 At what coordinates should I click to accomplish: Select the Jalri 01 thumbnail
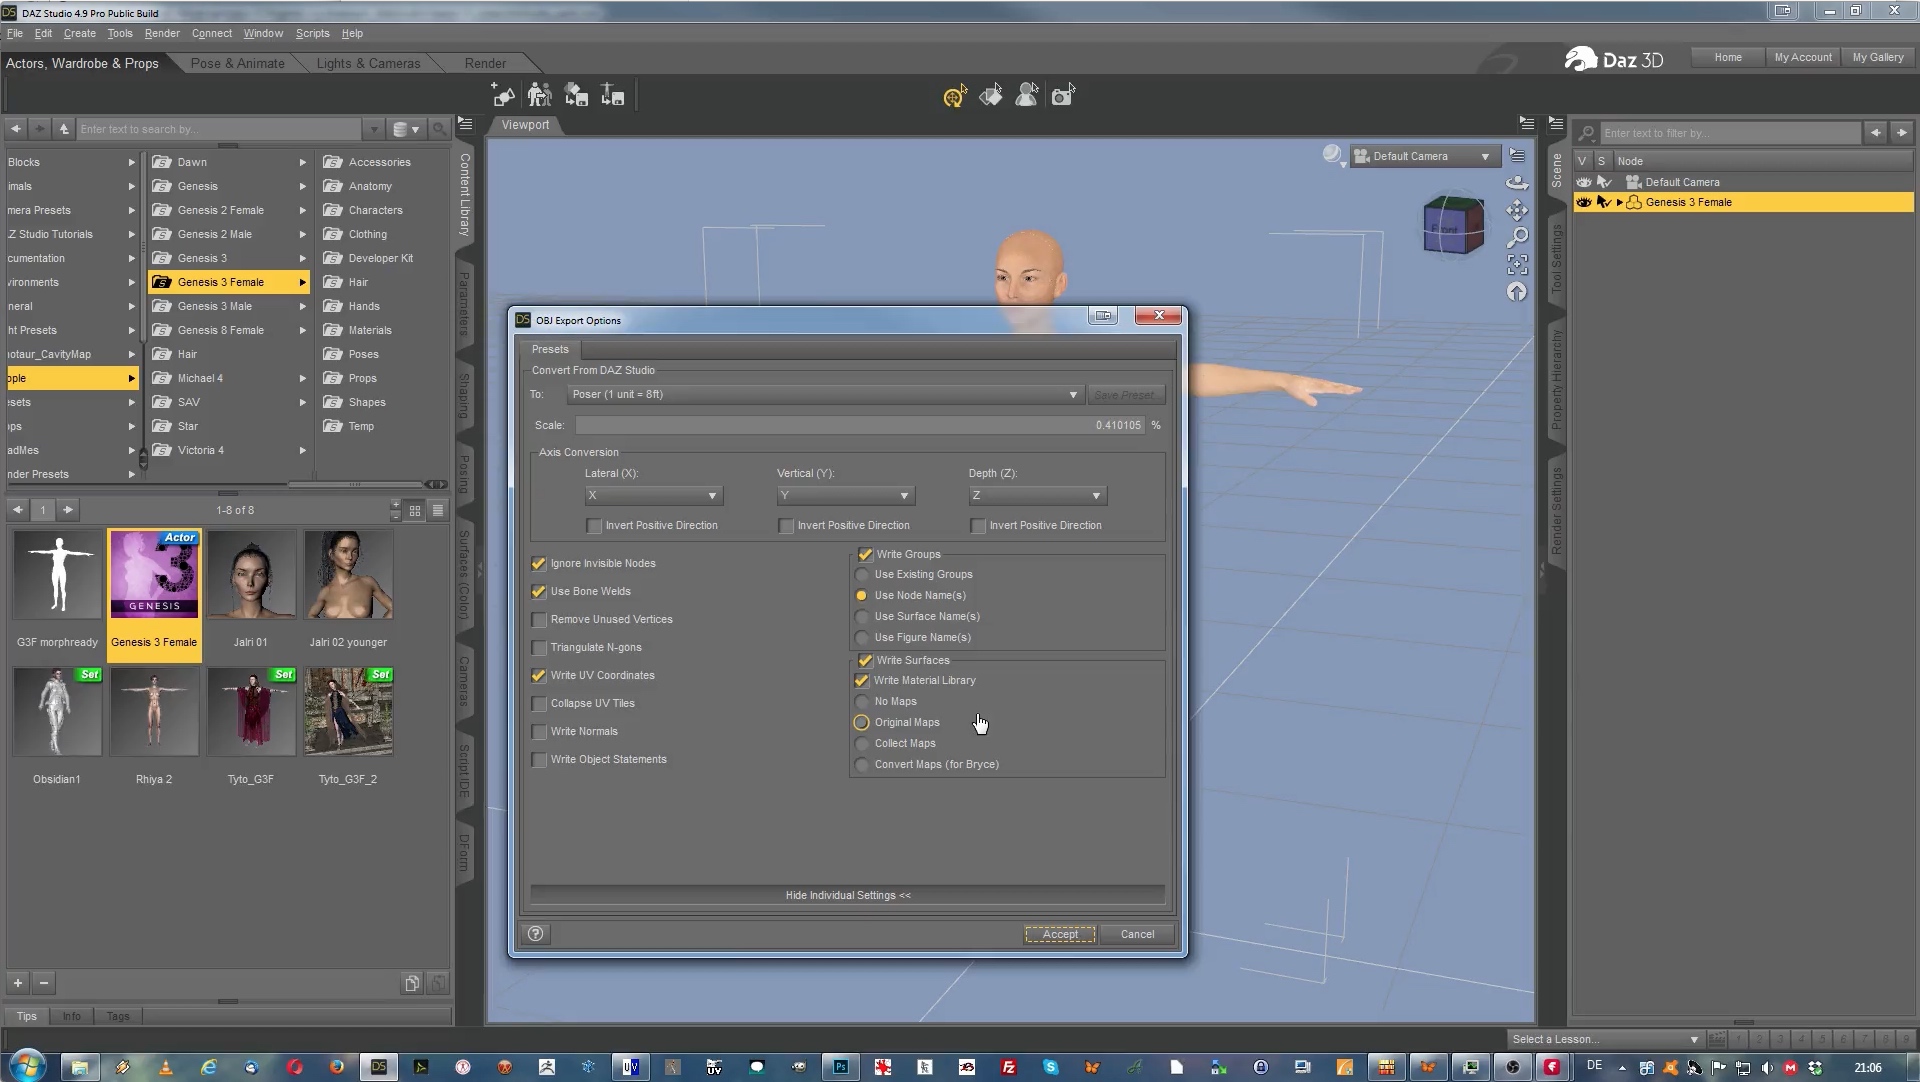coord(251,590)
